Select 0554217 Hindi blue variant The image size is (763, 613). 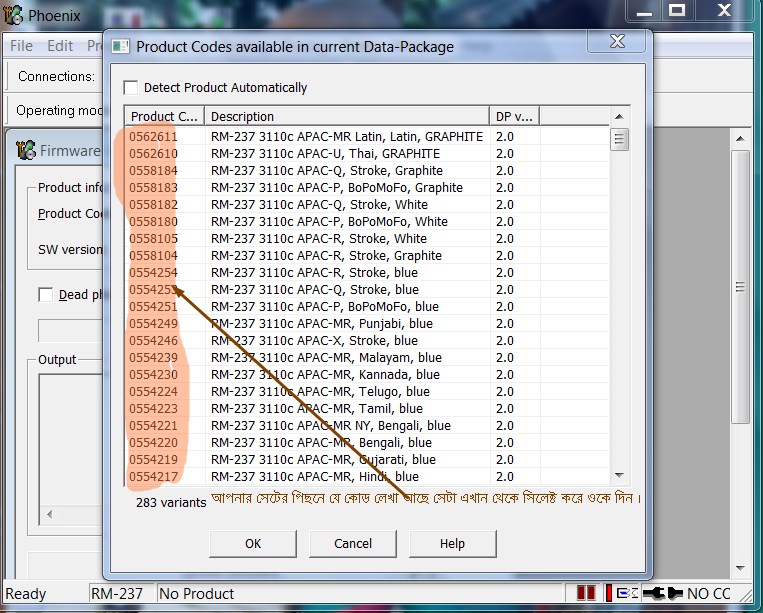click(367, 477)
